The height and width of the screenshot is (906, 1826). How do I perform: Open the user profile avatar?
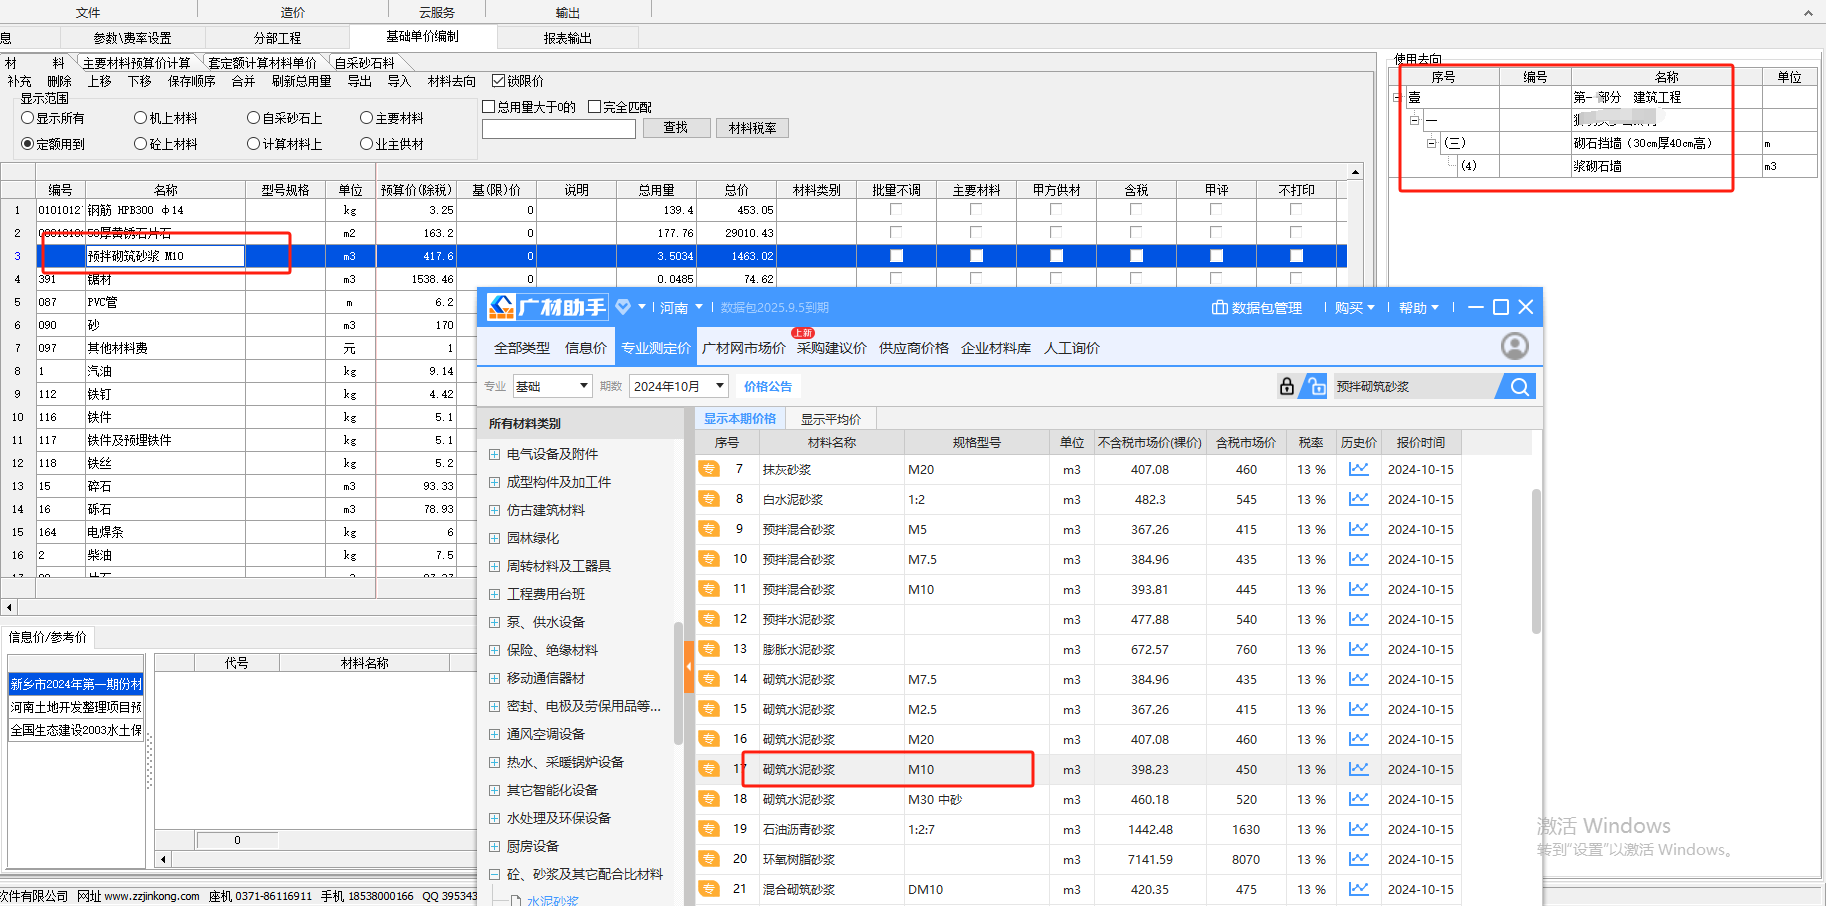coord(1515,347)
